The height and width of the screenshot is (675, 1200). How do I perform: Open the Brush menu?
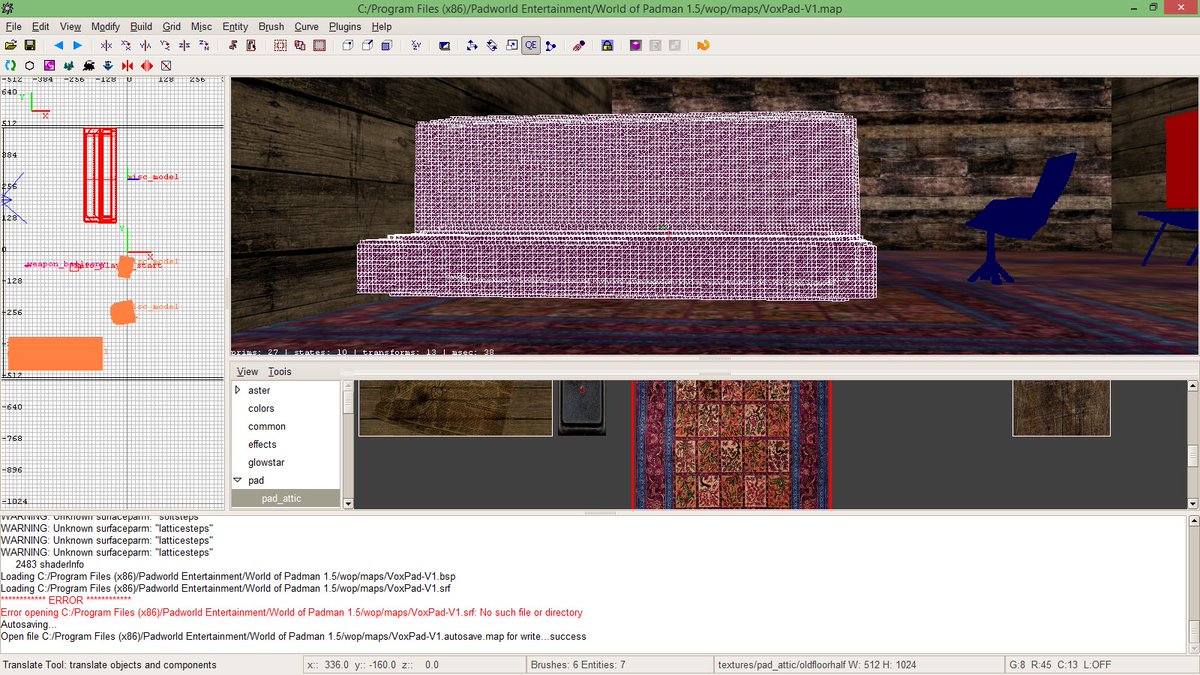271,26
